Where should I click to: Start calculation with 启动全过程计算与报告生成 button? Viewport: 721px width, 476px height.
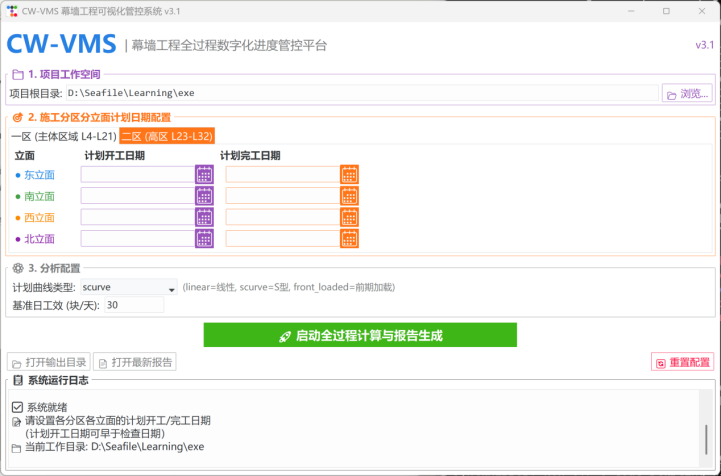click(360, 336)
